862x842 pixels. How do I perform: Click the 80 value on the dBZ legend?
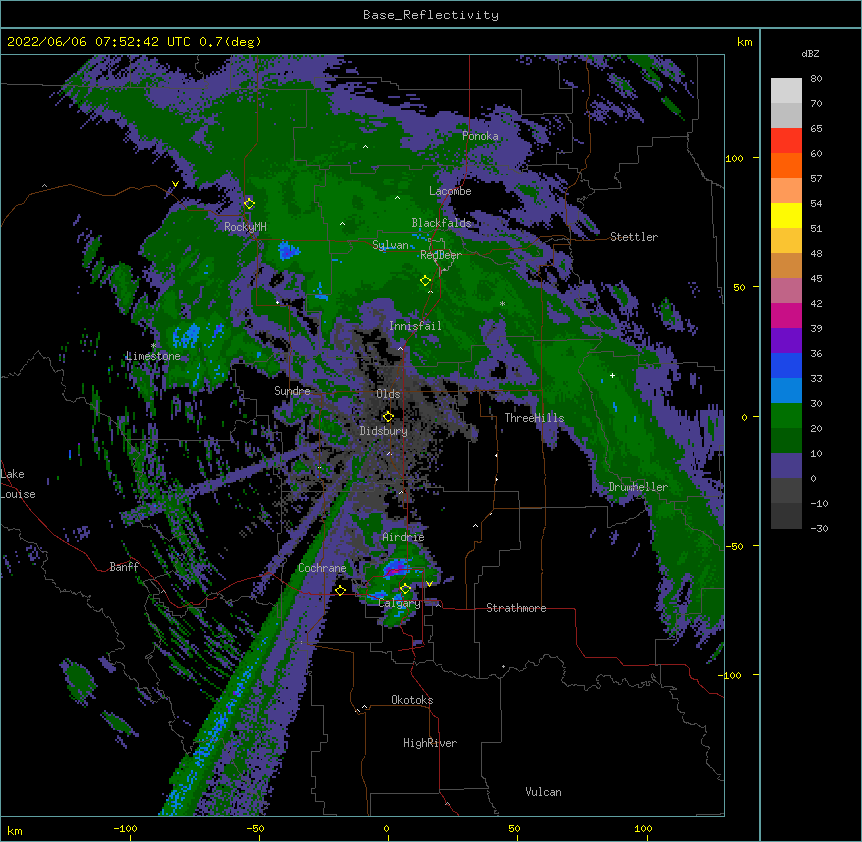pyautogui.click(x=816, y=79)
